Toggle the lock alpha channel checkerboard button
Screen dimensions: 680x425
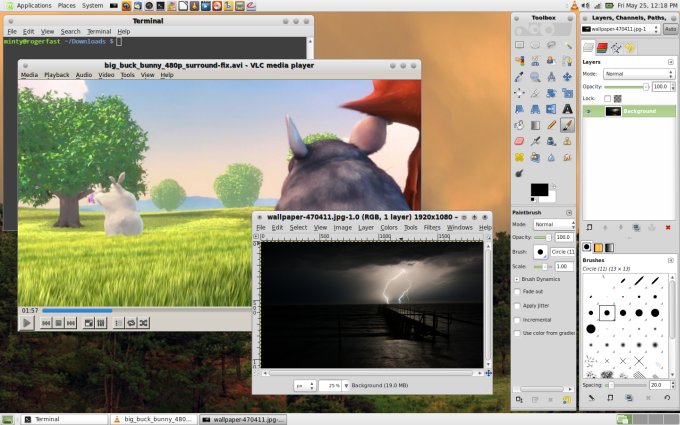pos(618,99)
